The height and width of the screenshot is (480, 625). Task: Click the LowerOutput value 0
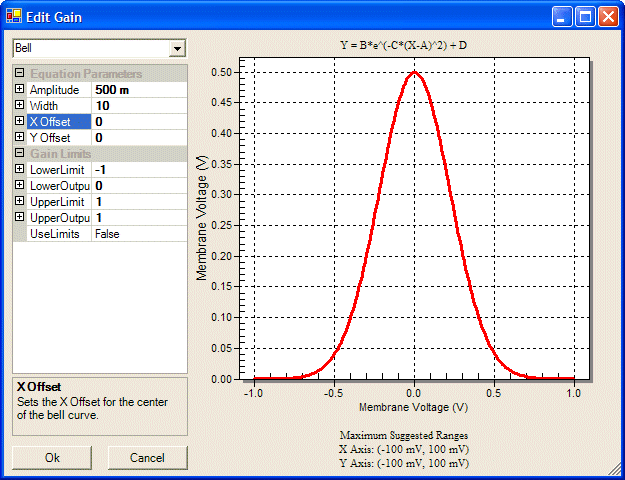[x=139, y=186]
